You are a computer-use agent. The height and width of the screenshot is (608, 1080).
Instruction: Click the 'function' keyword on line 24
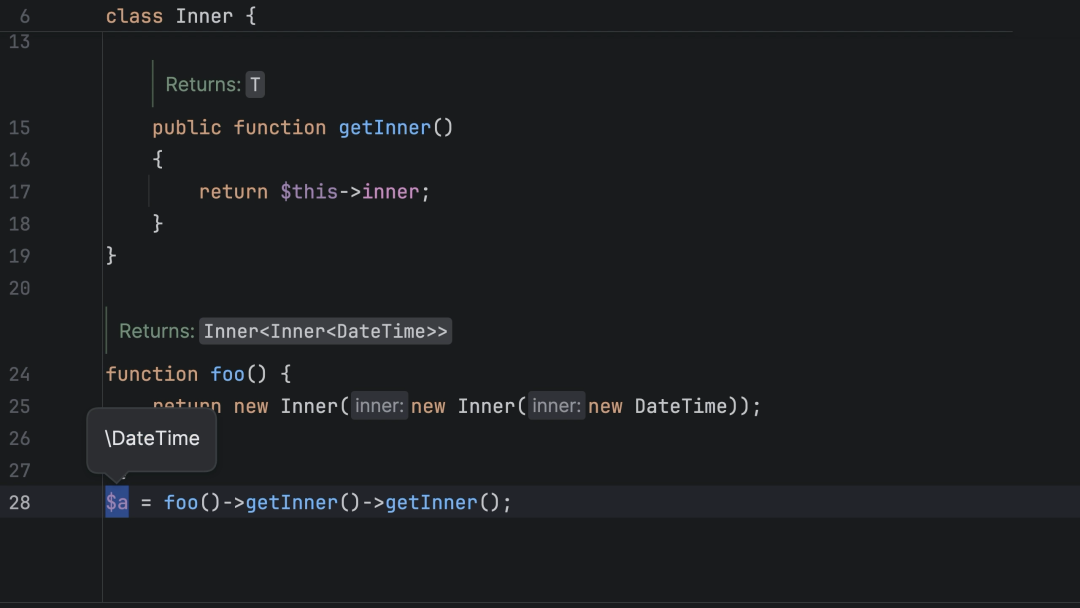[x=152, y=375]
